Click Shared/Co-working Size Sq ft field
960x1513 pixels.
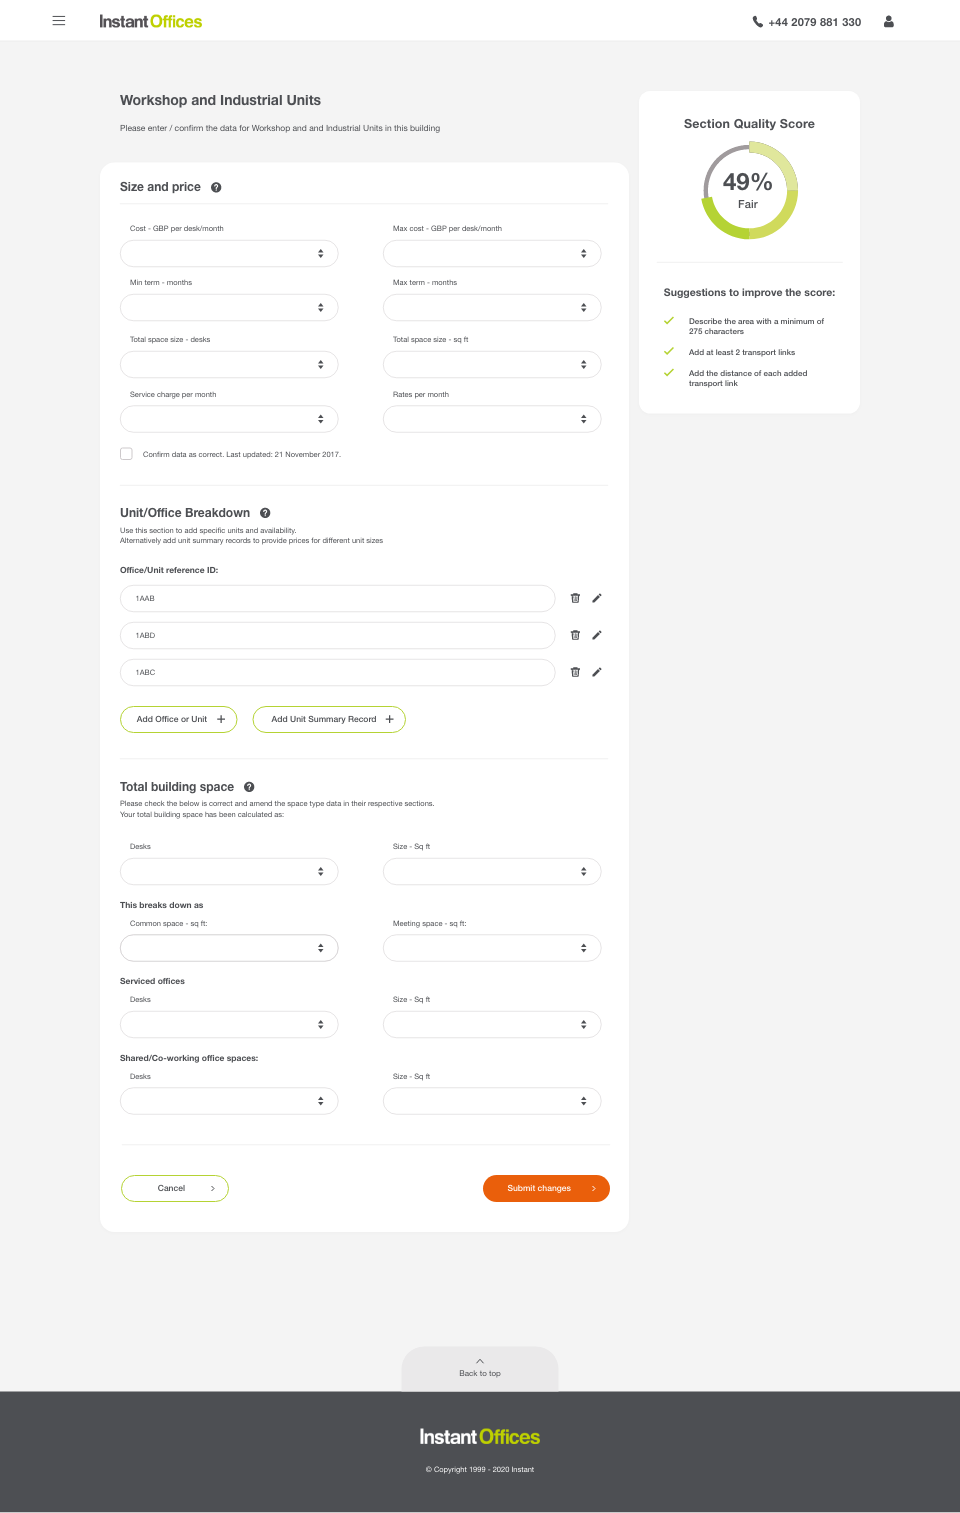tap(492, 1101)
